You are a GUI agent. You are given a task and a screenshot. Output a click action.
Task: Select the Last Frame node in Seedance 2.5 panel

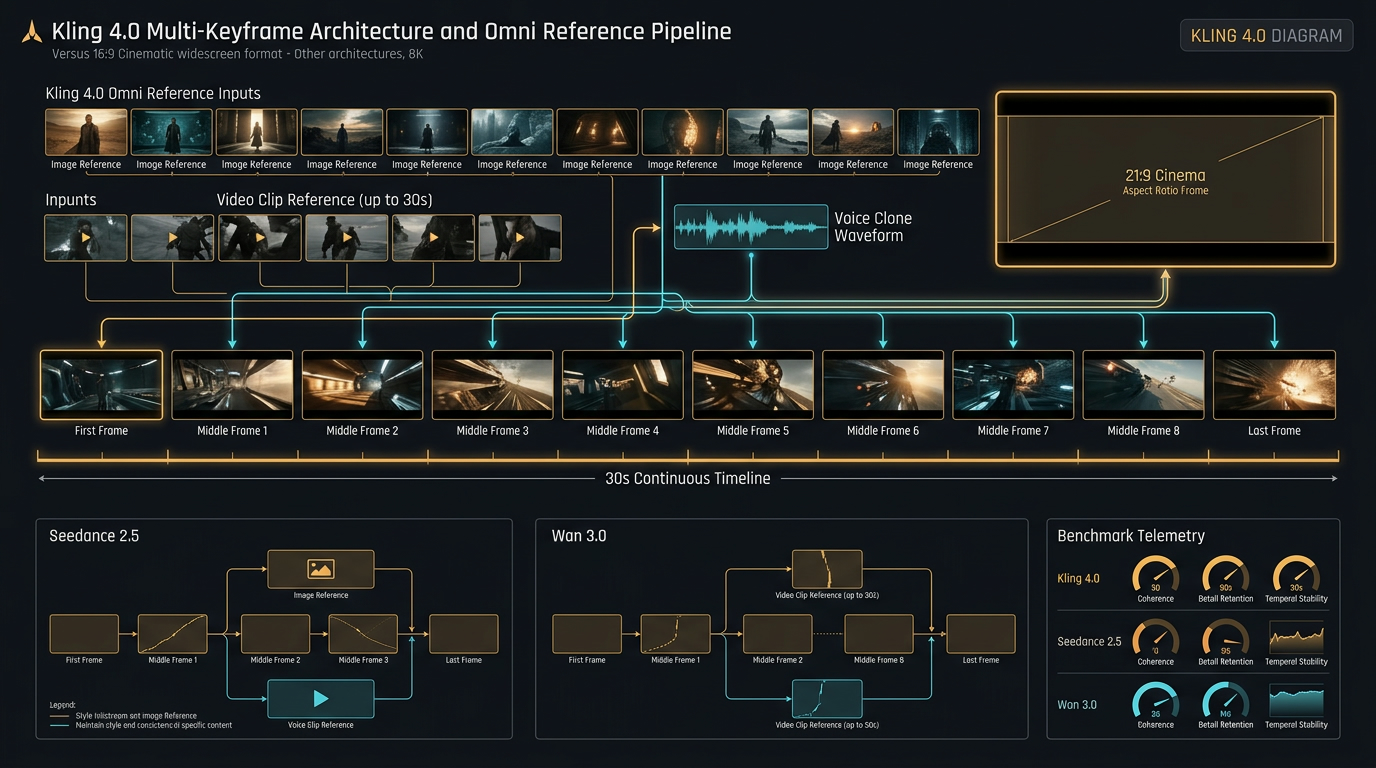pyautogui.click(x=464, y=634)
